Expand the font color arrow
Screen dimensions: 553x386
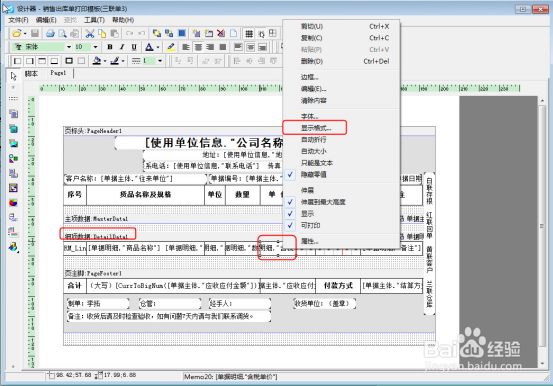point(158,47)
